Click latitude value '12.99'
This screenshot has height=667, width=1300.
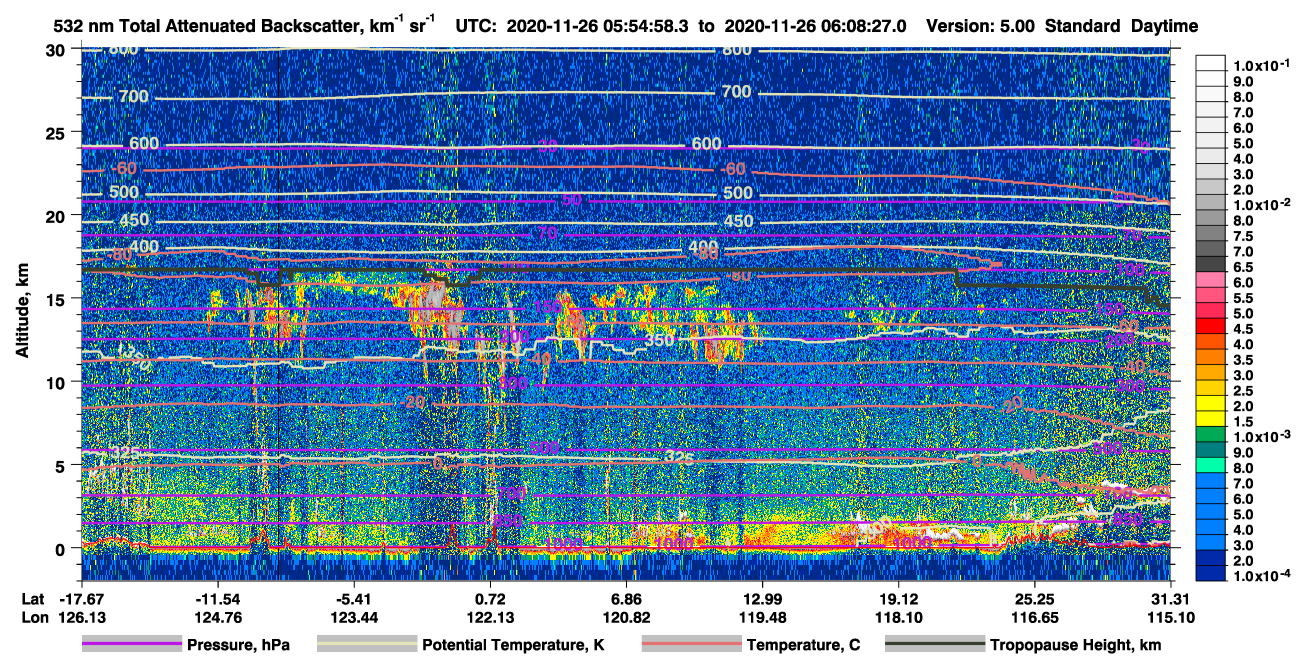pos(762,599)
